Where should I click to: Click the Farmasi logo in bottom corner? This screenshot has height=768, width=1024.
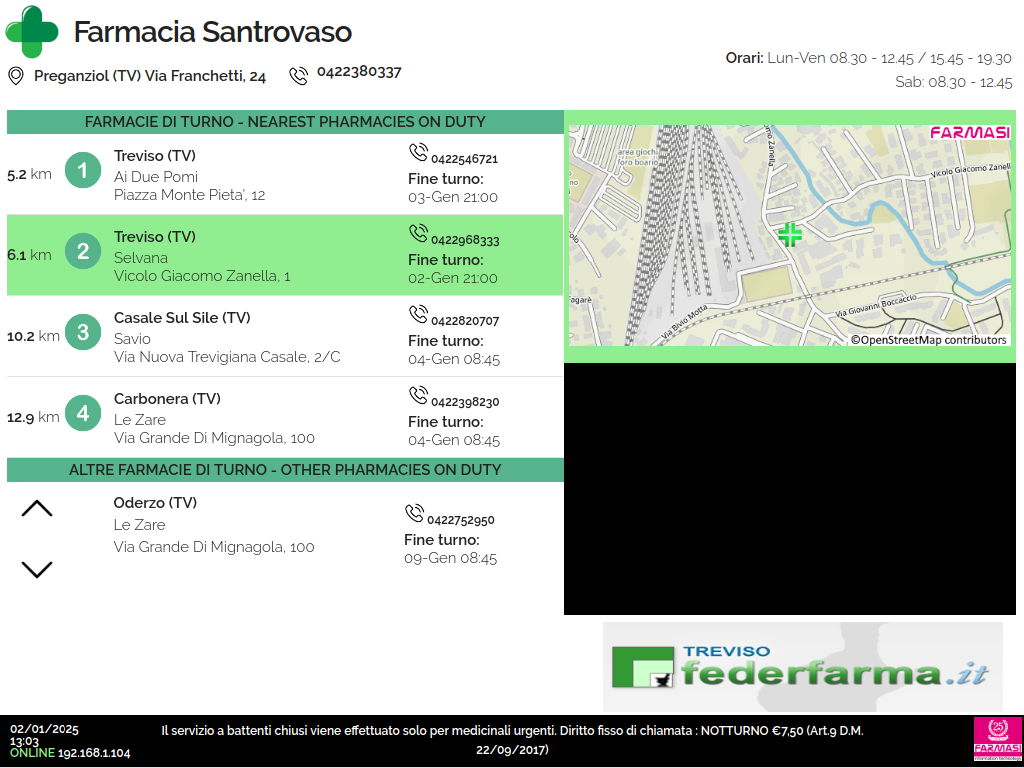coord(997,741)
